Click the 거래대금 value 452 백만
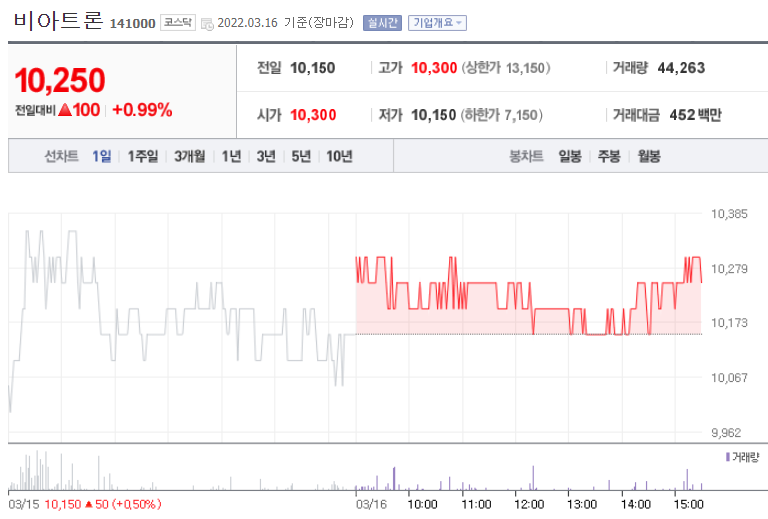The image size is (768, 519). [x=695, y=115]
